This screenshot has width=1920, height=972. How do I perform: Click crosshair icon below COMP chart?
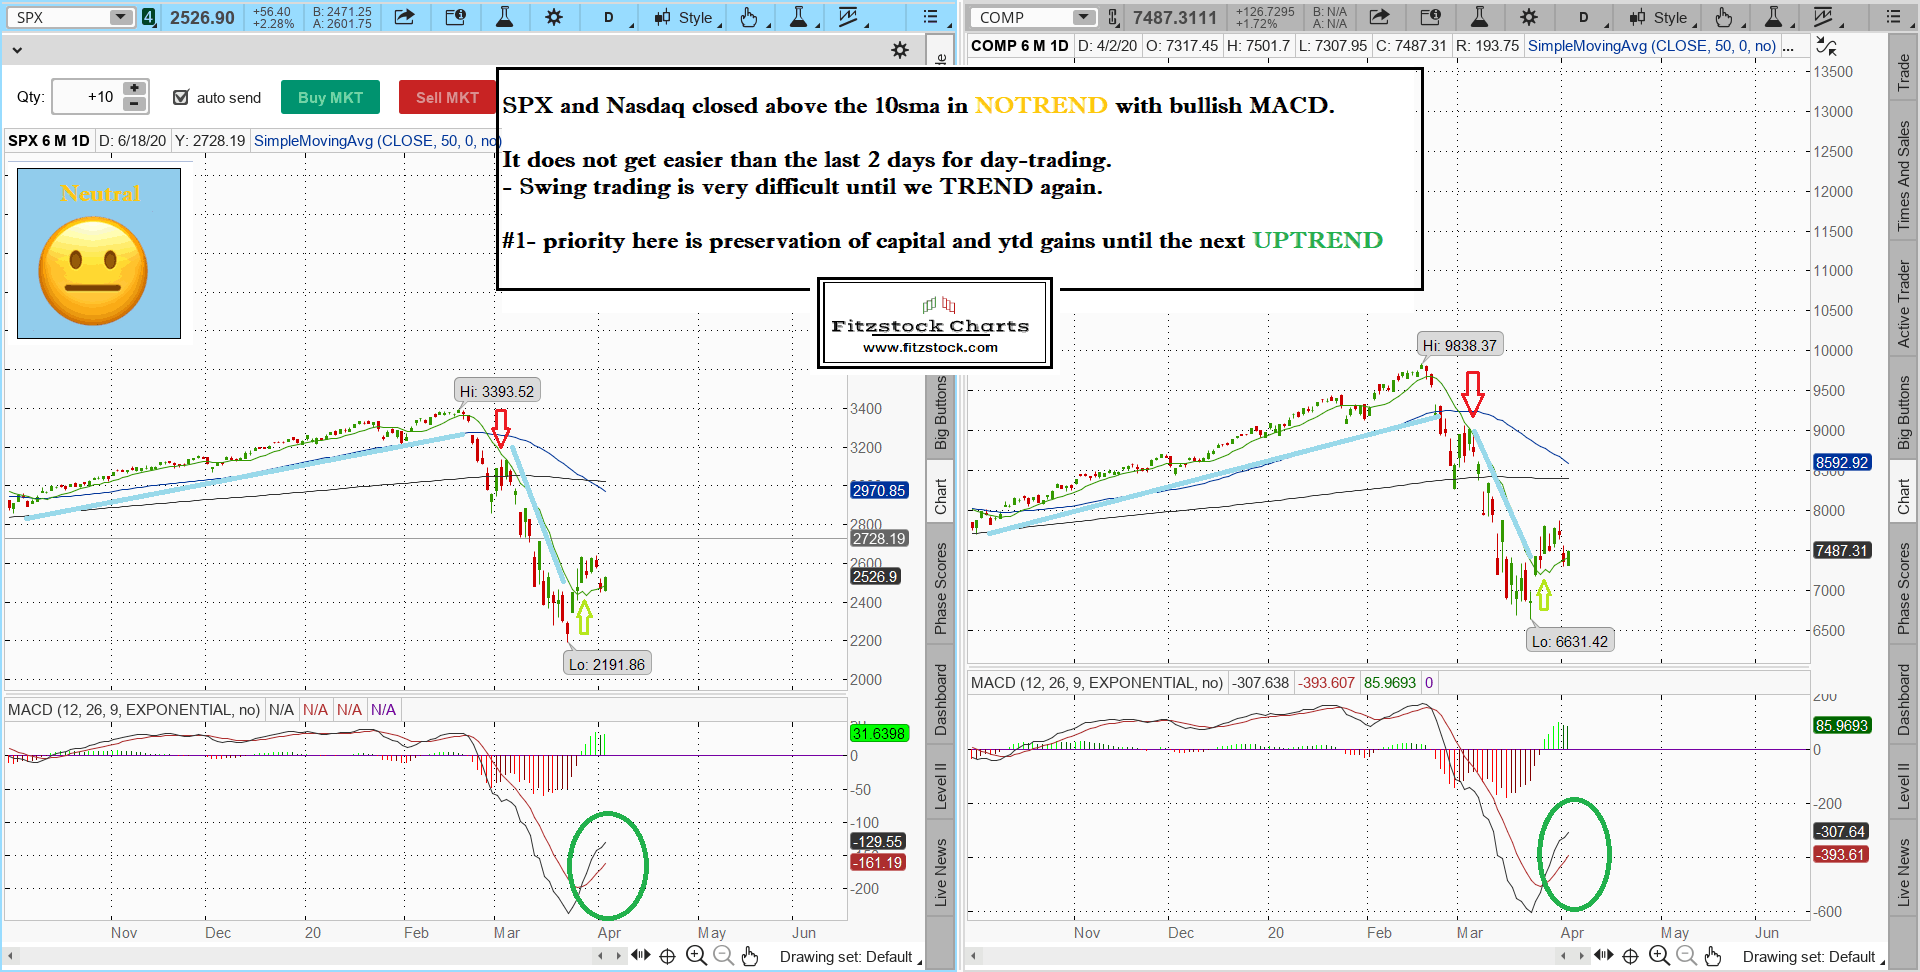tap(1630, 956)
